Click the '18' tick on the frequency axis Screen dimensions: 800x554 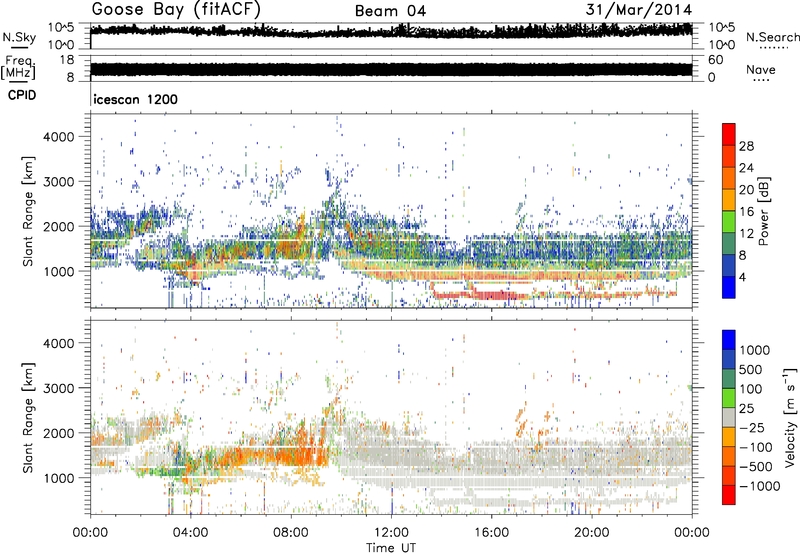click(67, 60)
